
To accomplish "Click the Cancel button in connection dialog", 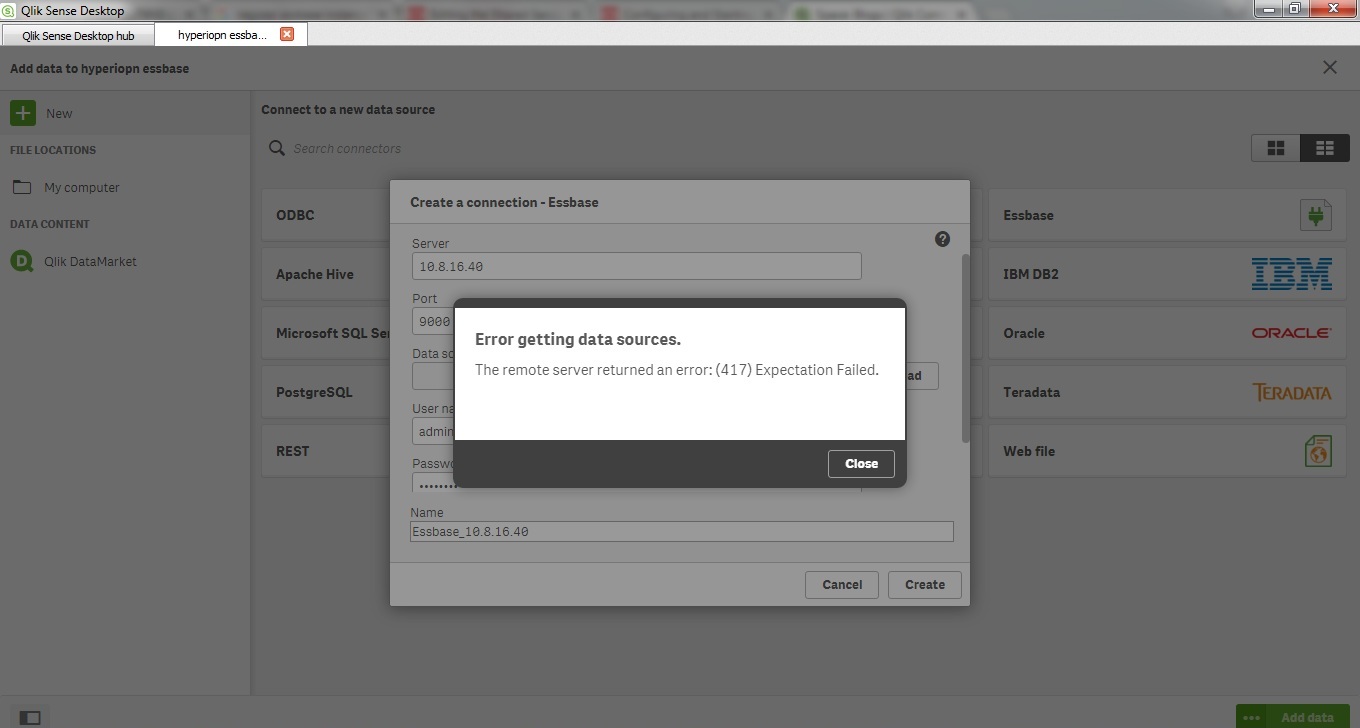I will pos(842,585).
